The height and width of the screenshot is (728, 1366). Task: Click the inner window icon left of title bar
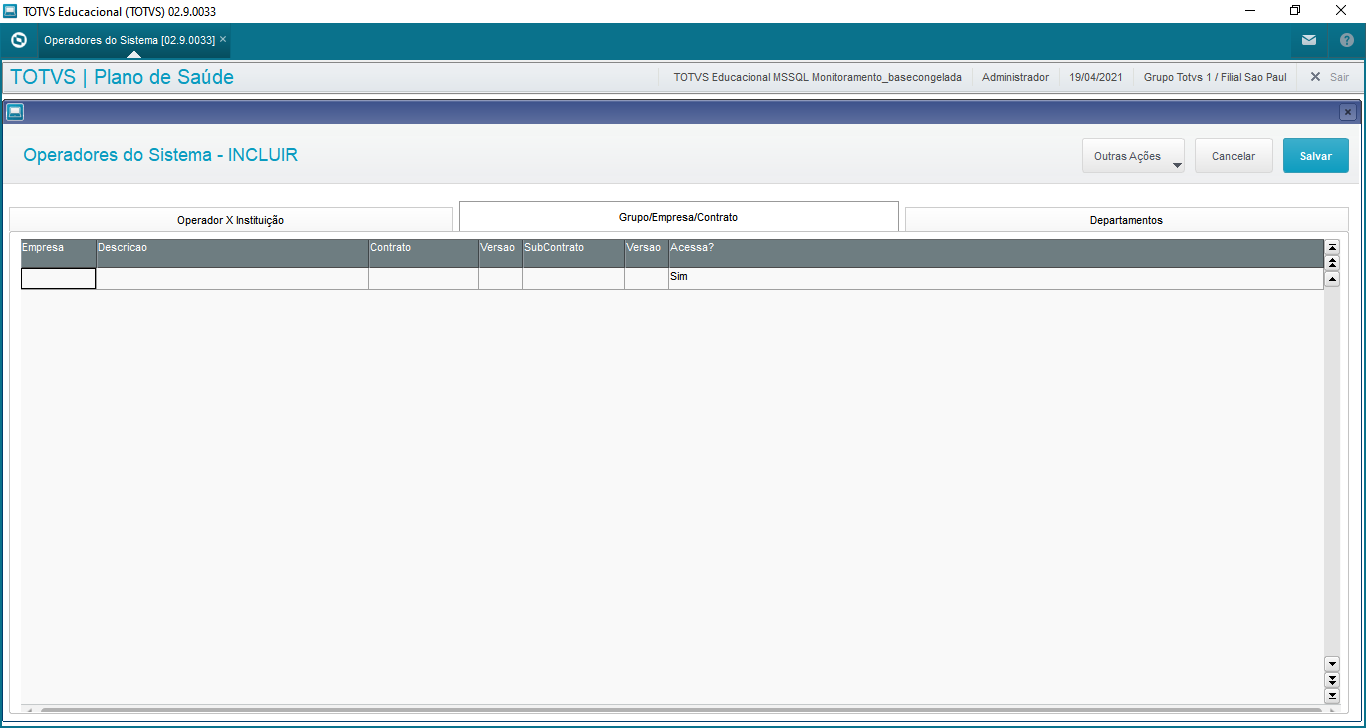point(15,112)
